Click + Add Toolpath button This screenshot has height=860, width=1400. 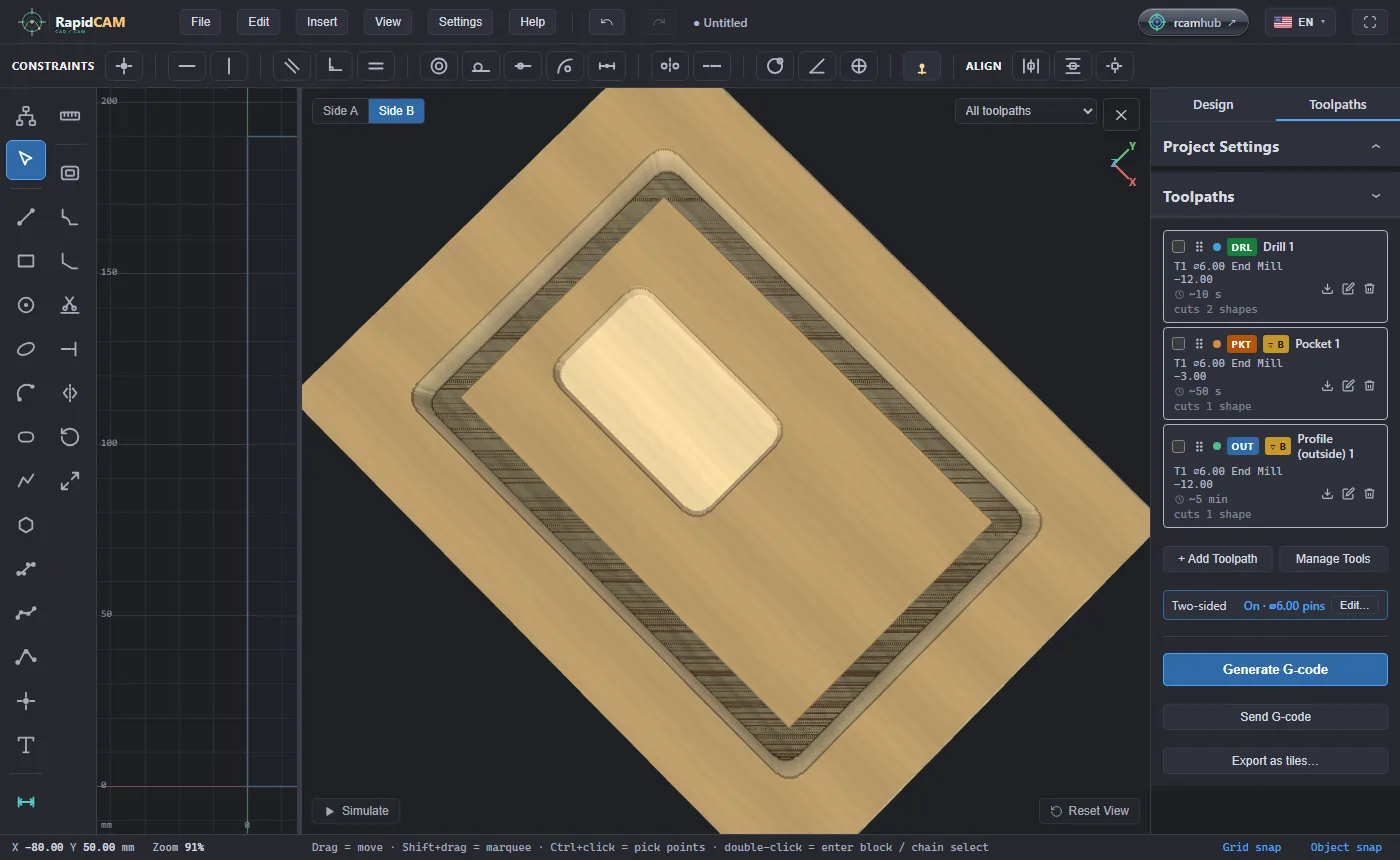[x=1217, y=559]
